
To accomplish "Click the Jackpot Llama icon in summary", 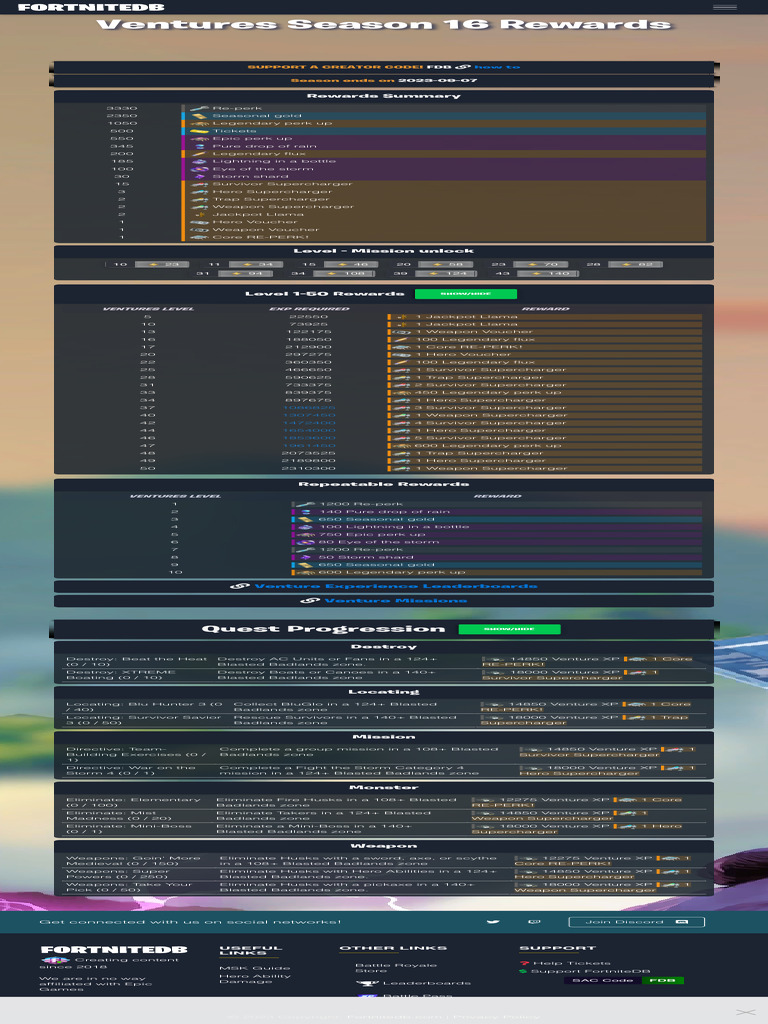I will click(200, 214).
